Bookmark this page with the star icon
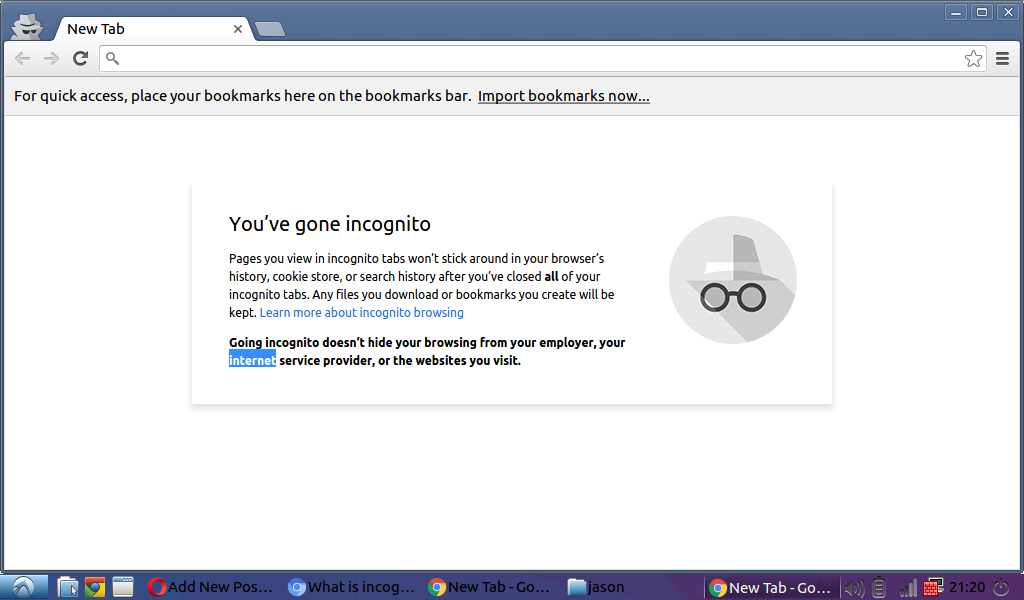 [x=973, y=59]
